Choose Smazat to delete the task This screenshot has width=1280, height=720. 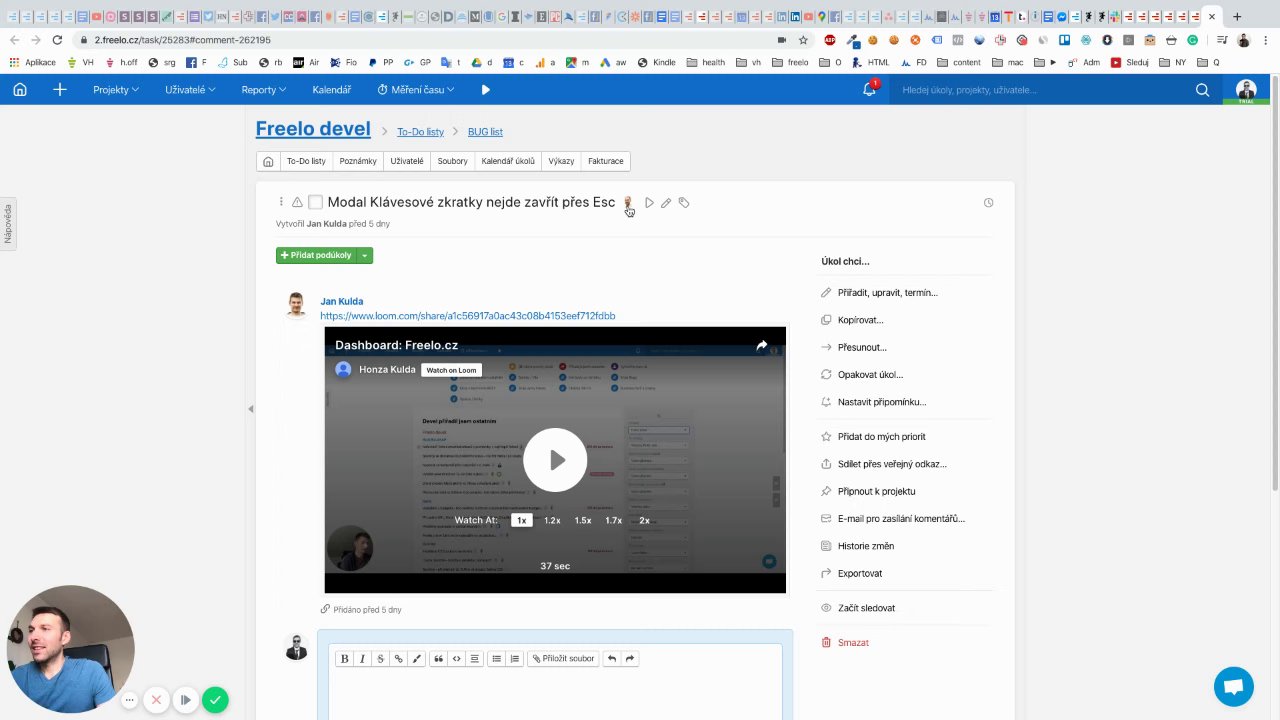[853, 643]
